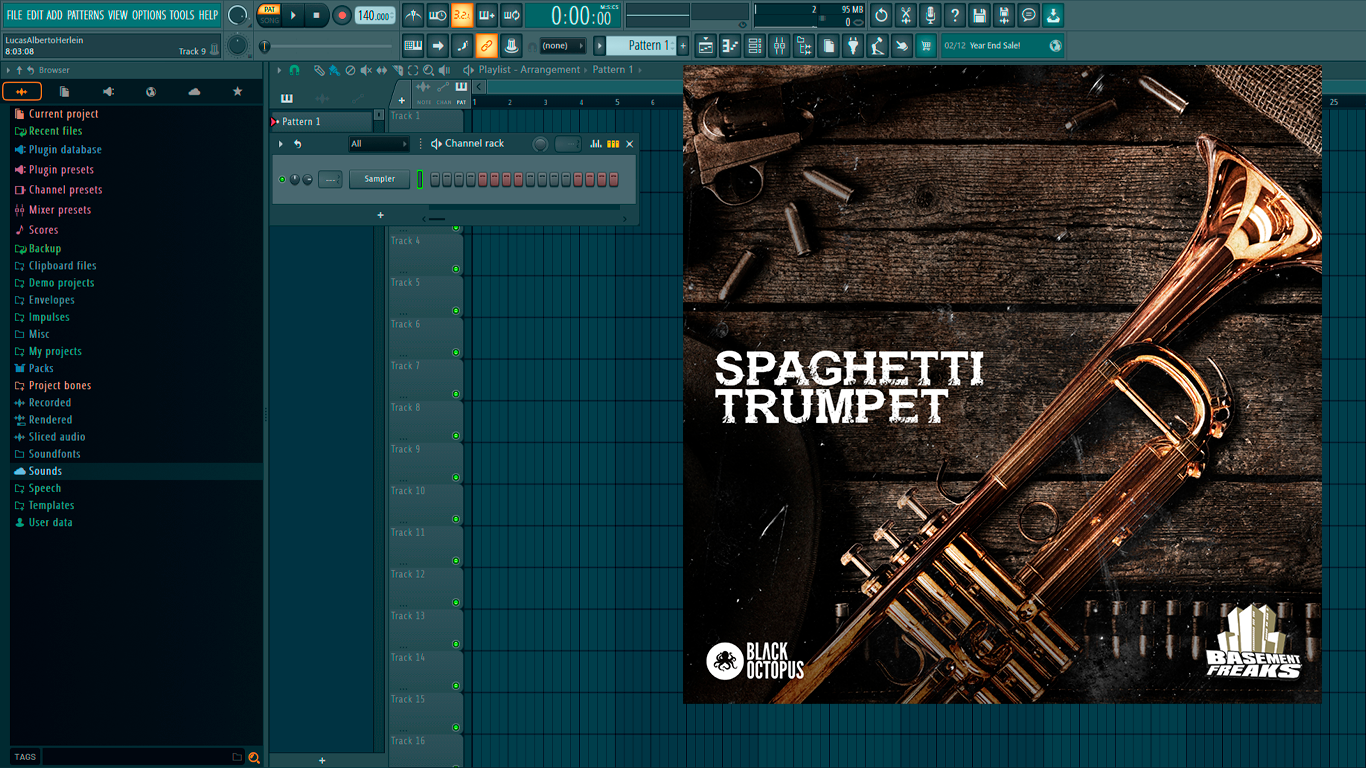Screen dimensions: 1366x768
Task: Open the EDIT menu
Action: (35, 15)
